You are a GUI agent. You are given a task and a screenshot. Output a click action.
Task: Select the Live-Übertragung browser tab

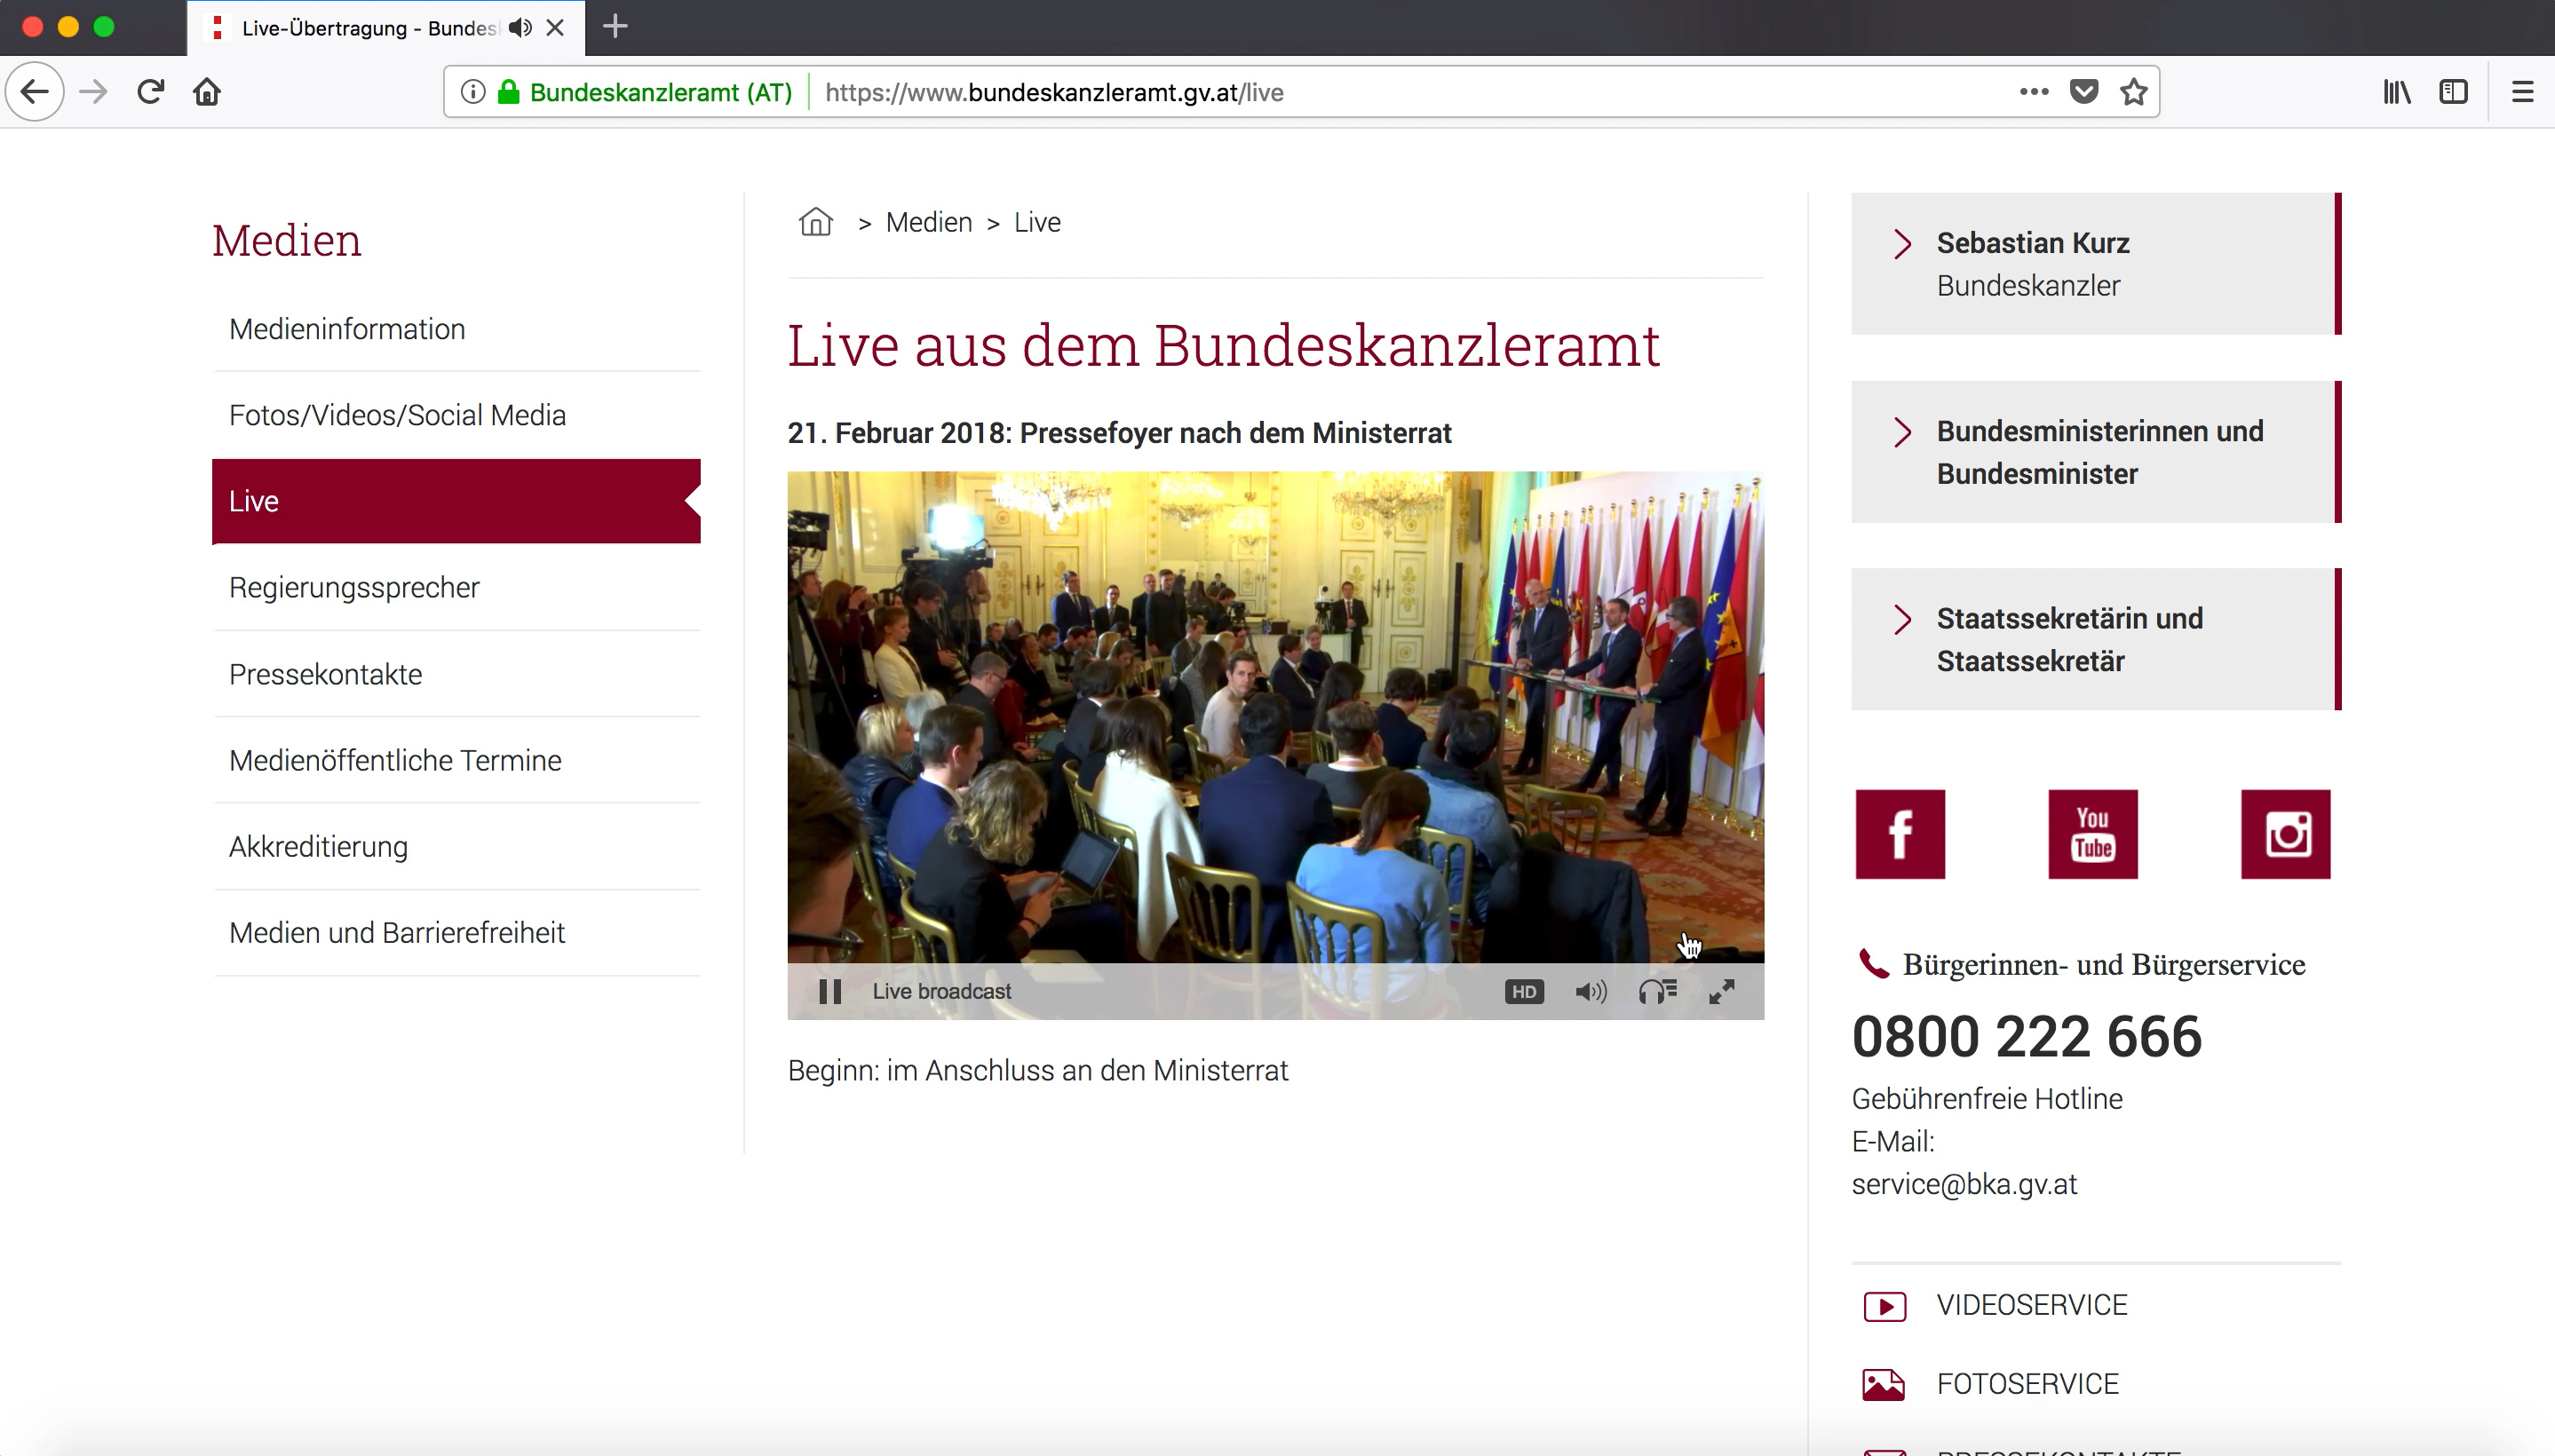(385, 28)
